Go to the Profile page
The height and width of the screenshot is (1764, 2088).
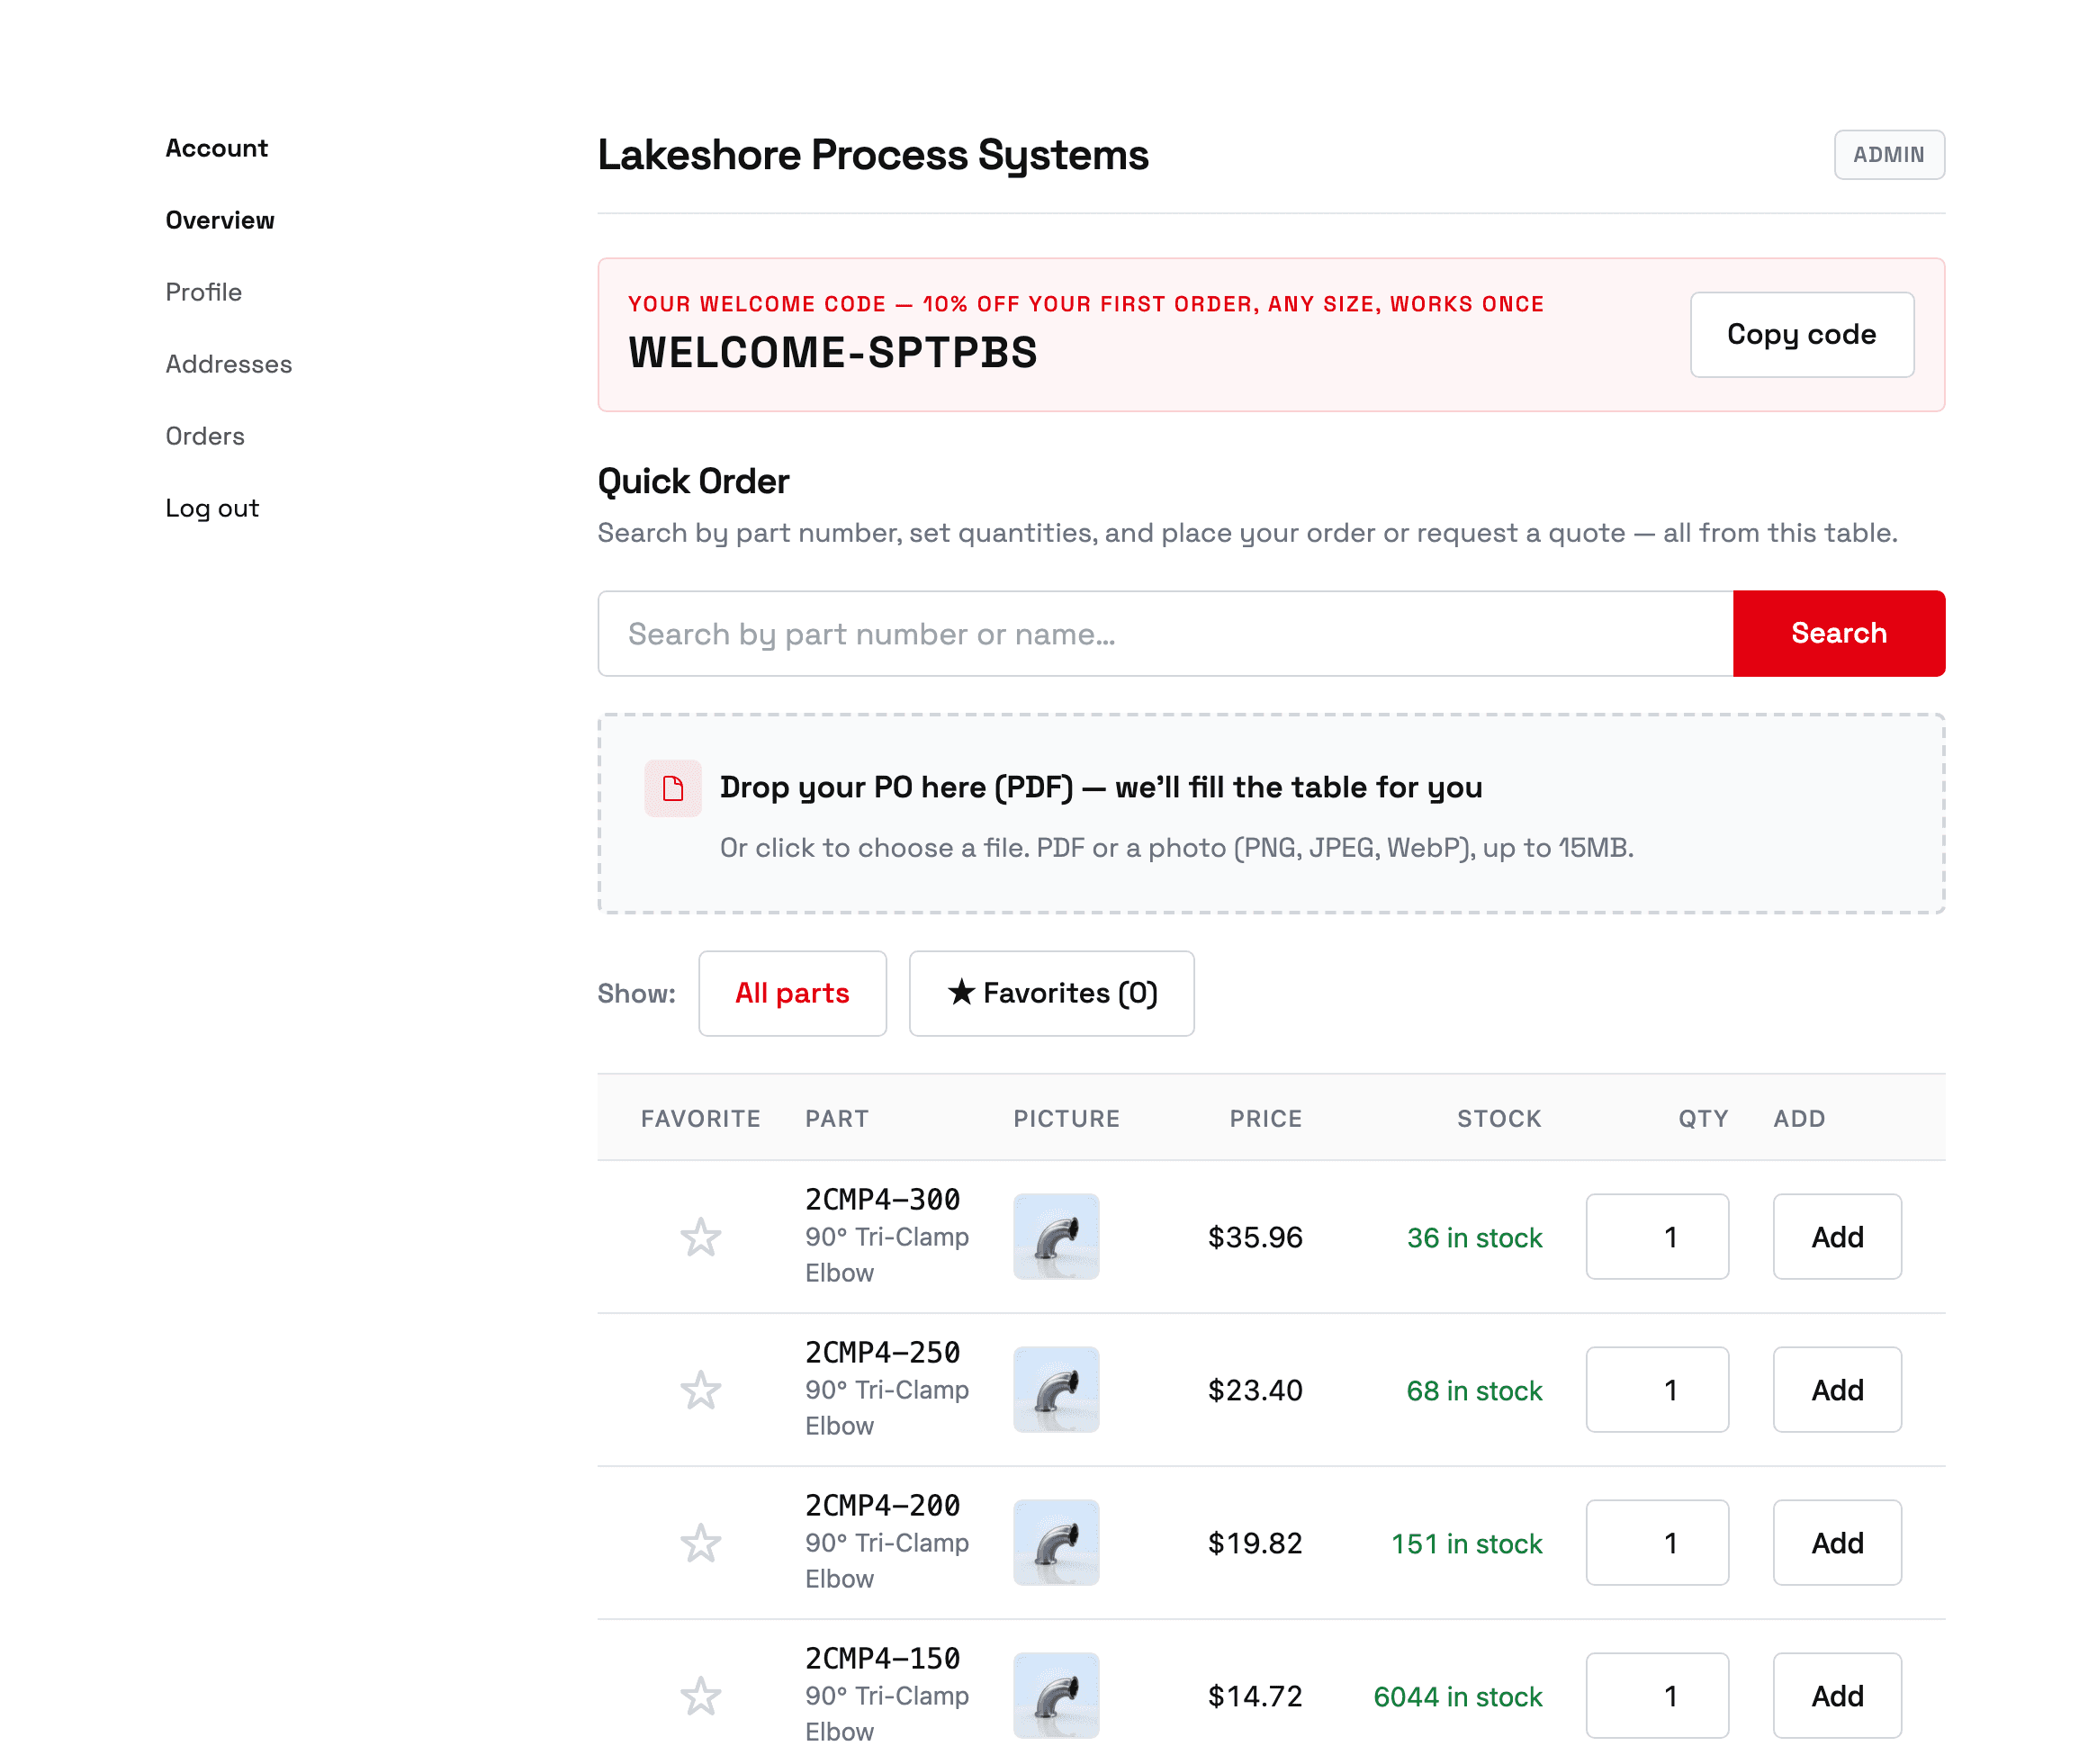point(204,292)
